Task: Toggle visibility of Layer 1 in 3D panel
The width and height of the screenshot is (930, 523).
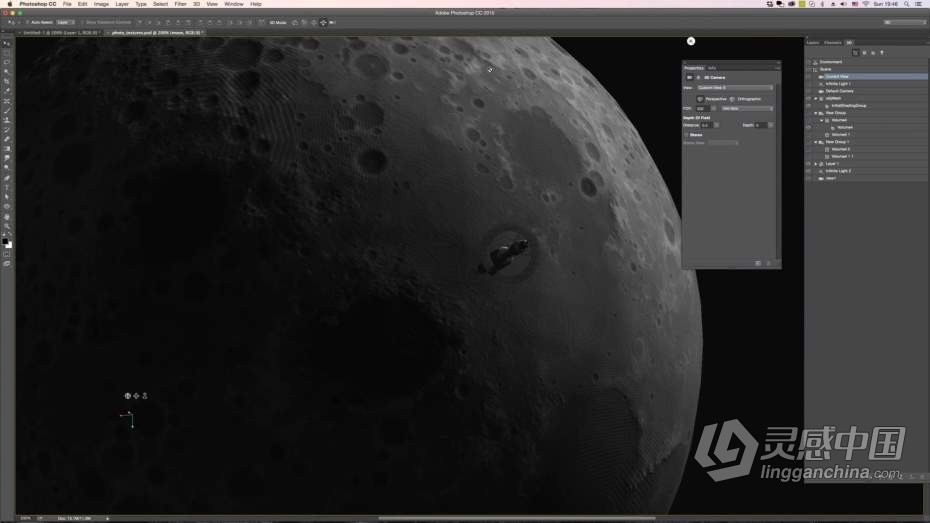Action: click(808, 164)
